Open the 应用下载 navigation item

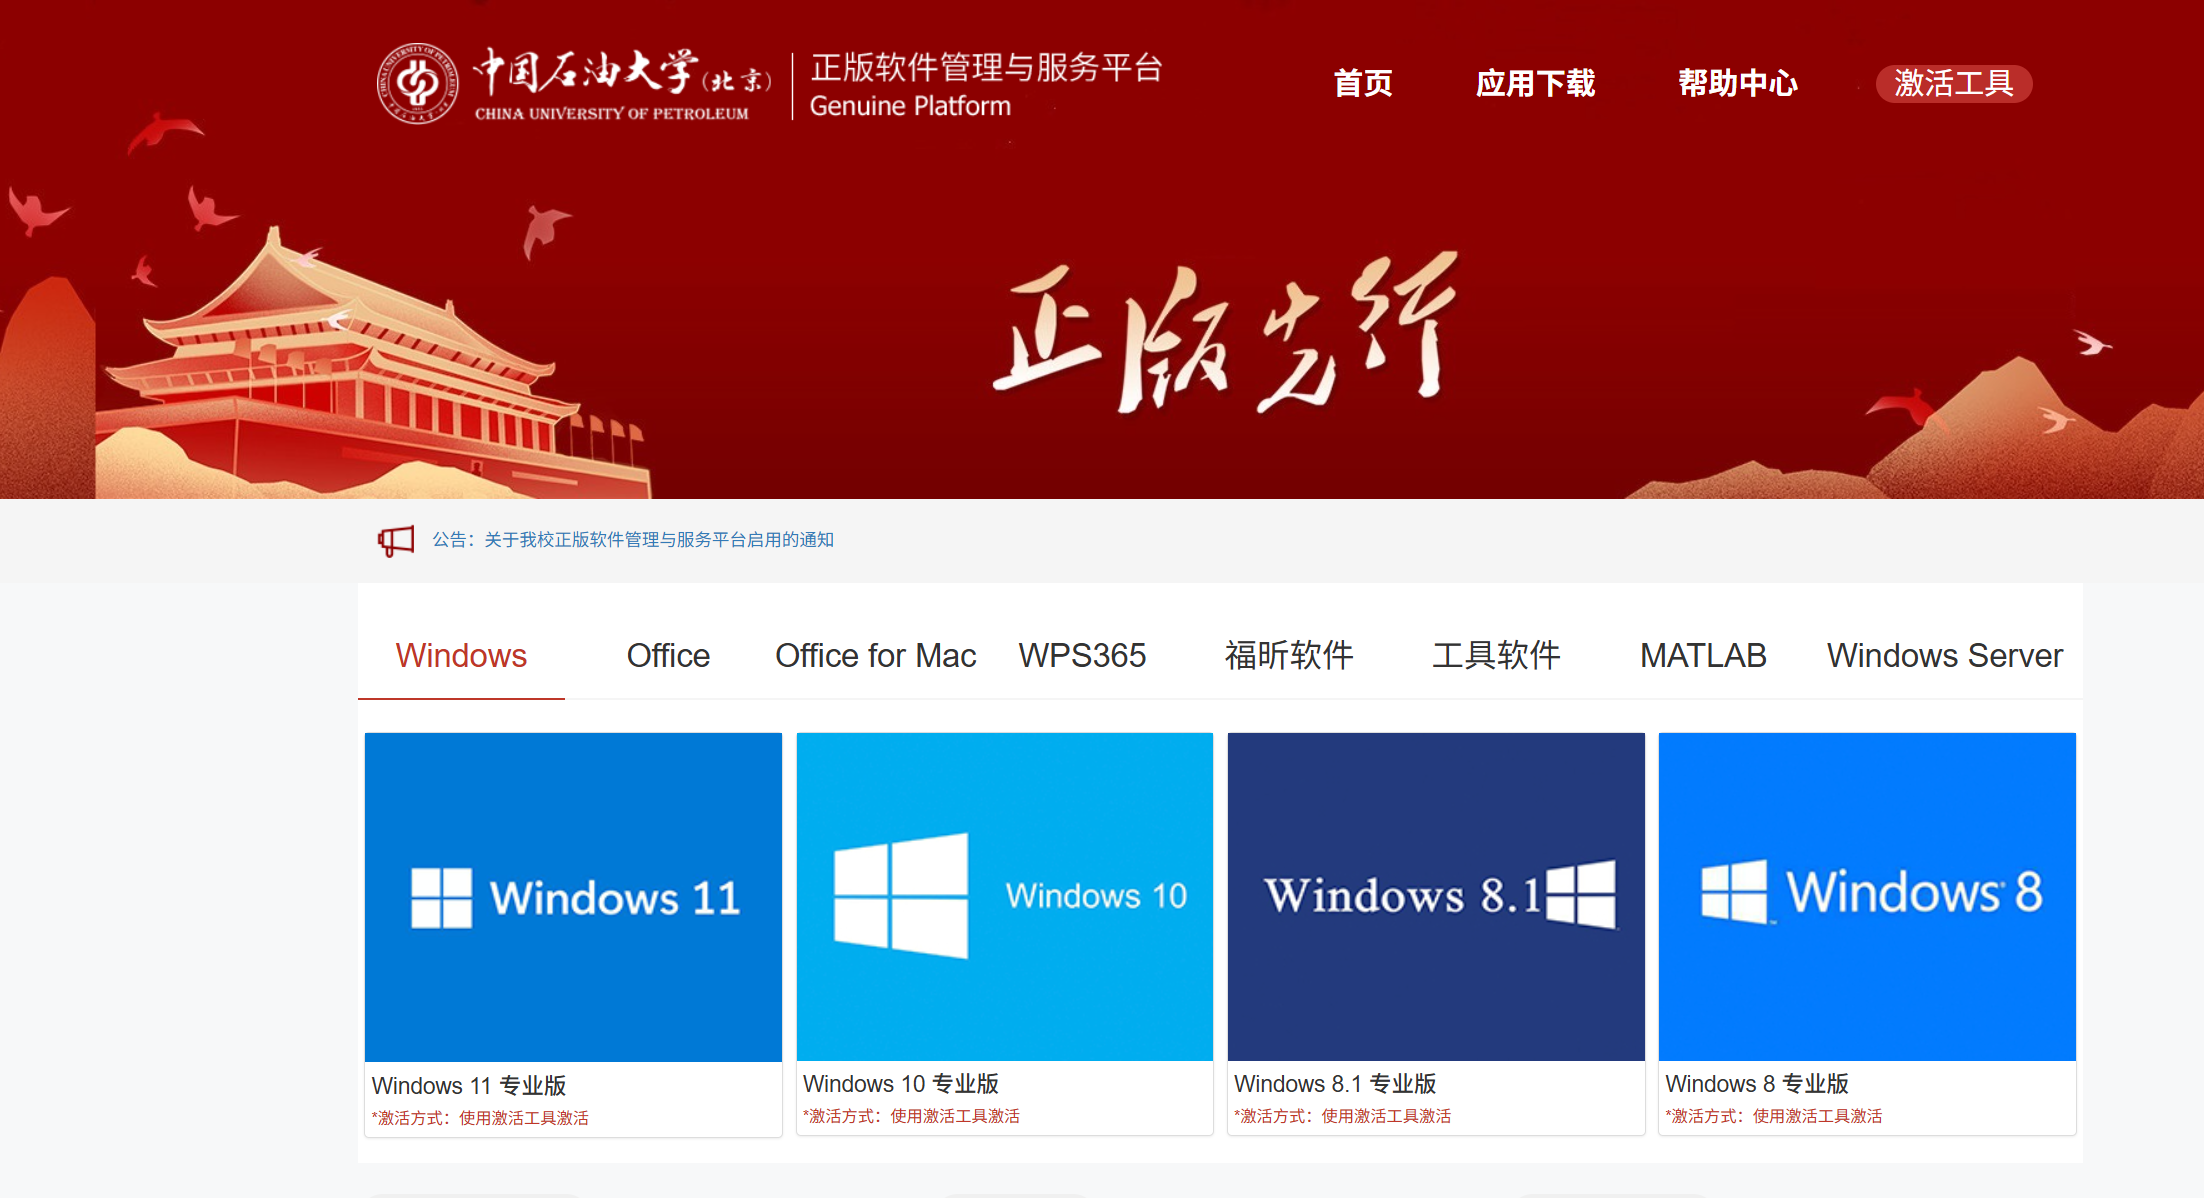point(1535,83)
